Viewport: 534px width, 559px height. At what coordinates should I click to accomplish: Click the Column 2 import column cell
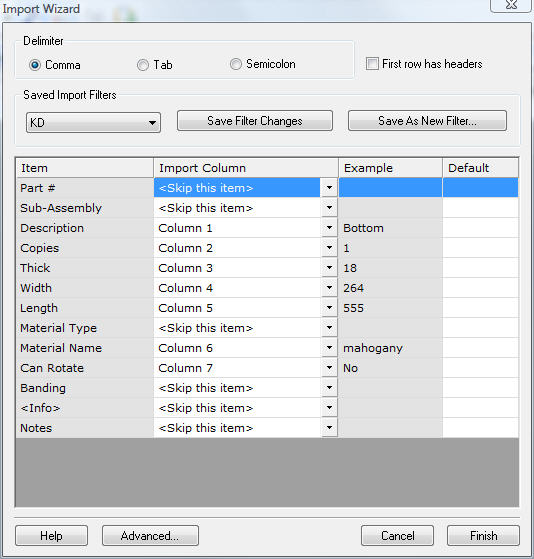tap(237, 247)
